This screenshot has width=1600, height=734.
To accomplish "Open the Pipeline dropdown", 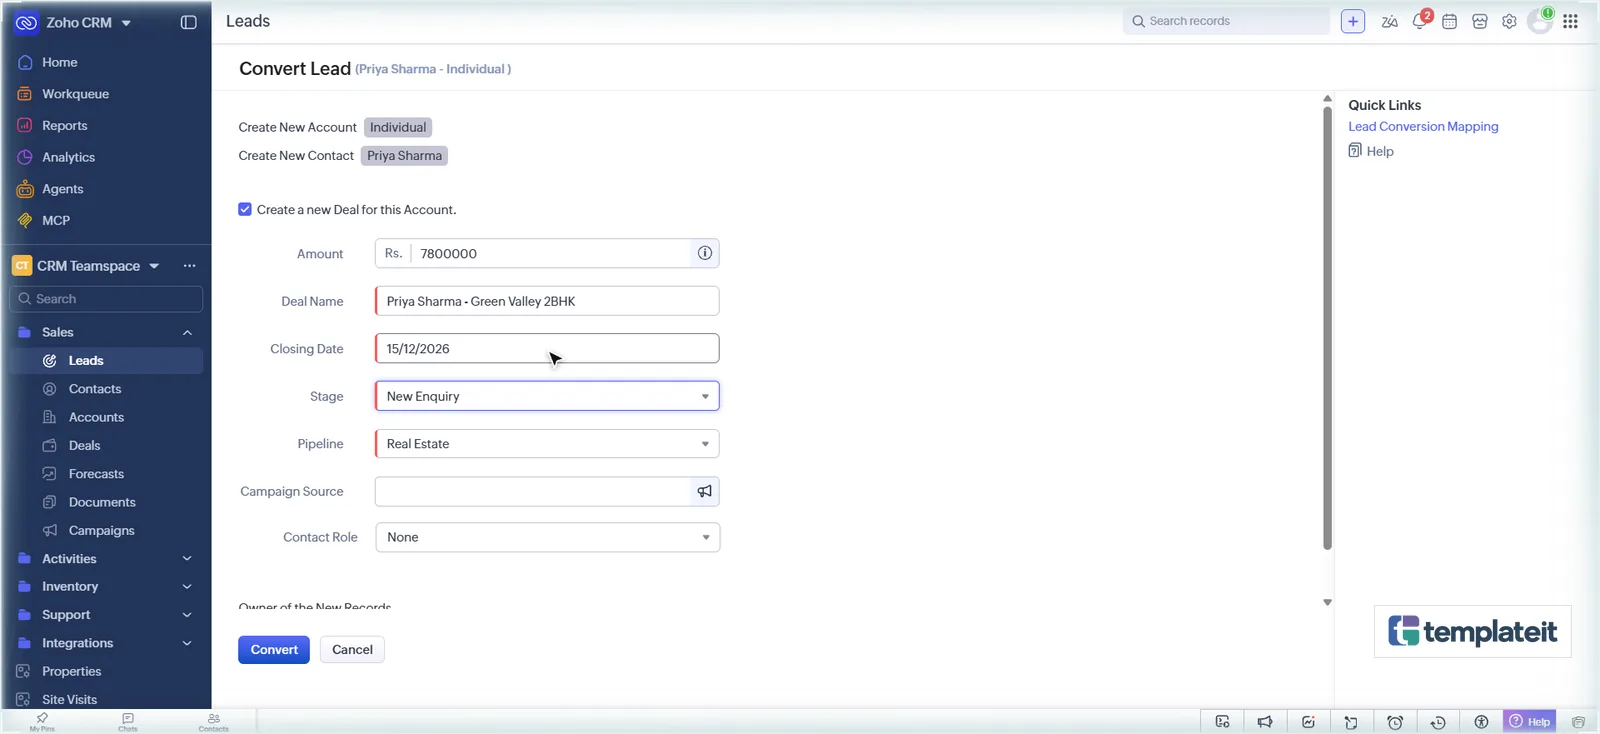I will pyautogui.click(x=547, y=444).
